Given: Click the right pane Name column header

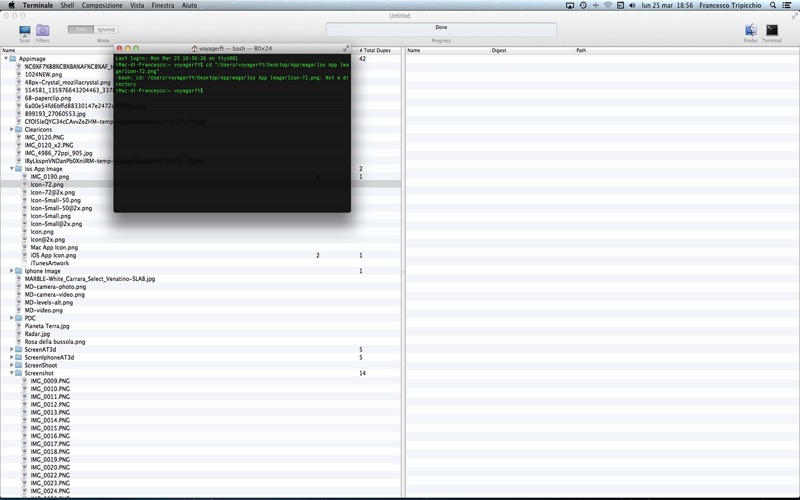Looking at the screenshot, I should coord(448,51).
